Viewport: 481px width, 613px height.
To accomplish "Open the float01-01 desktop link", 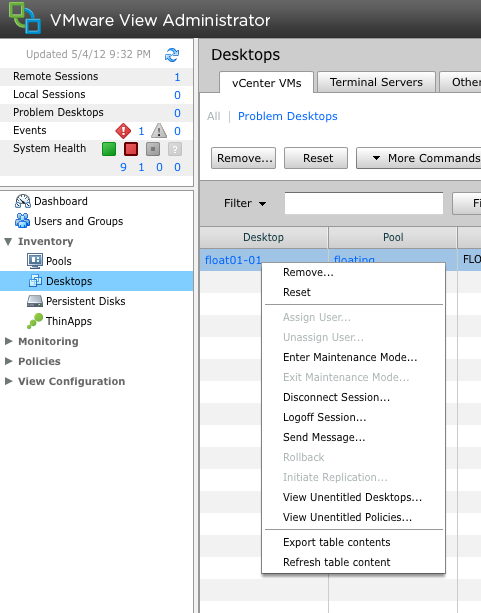I will click(x=233, y=260).
